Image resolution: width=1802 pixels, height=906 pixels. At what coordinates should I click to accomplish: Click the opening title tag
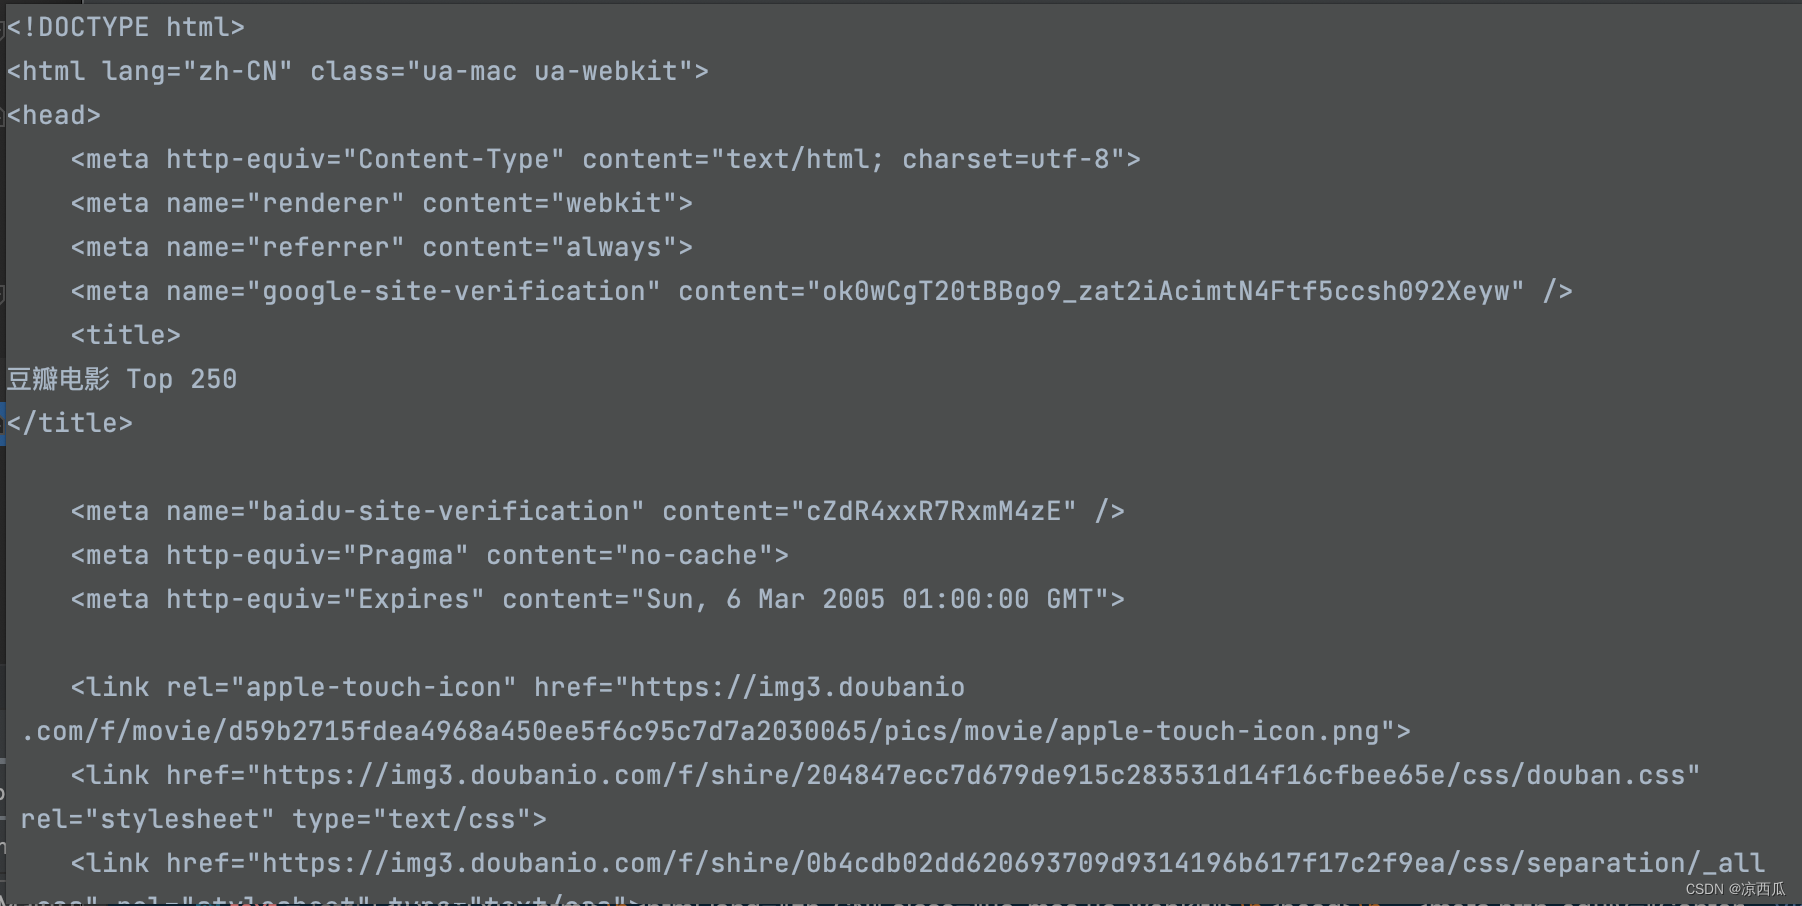(125, 335)
